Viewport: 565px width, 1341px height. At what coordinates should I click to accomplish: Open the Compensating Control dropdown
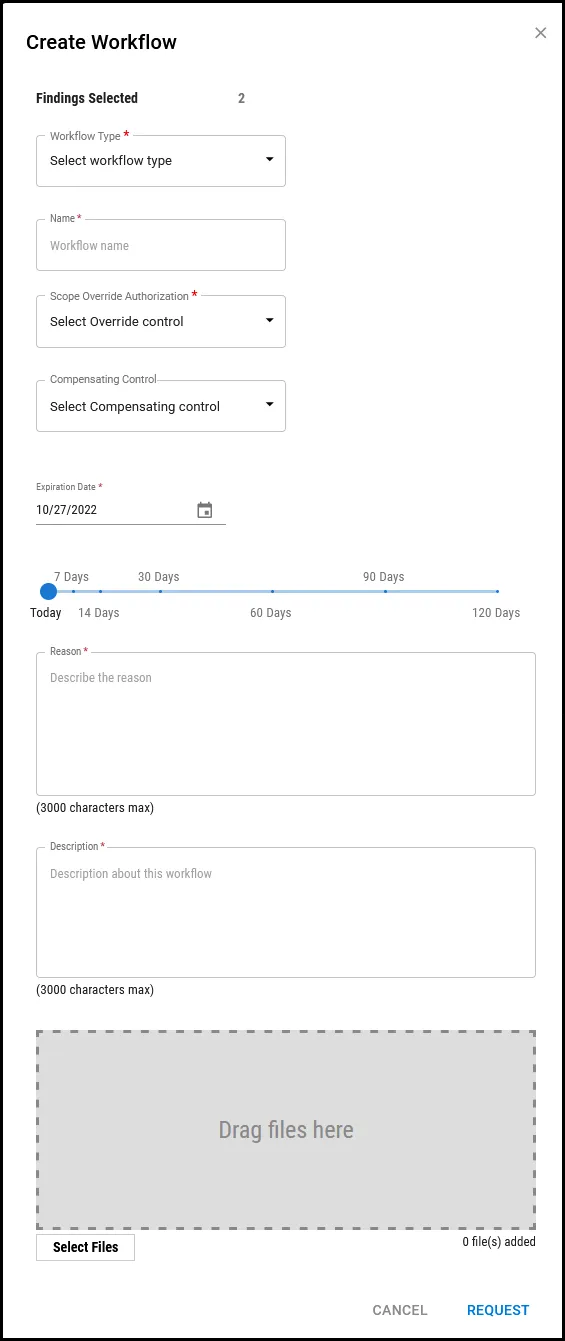click(161, 407)
